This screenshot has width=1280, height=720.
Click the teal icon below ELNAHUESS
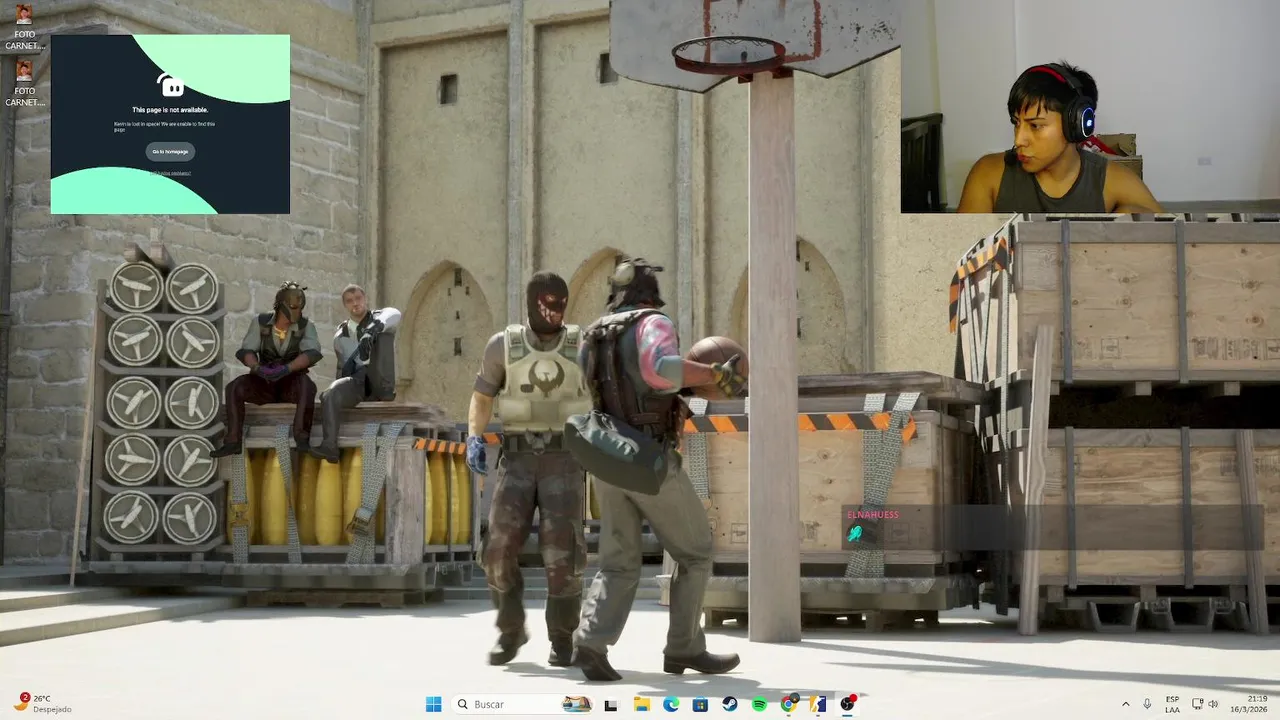pyautogui.click(x=855, y=534)
